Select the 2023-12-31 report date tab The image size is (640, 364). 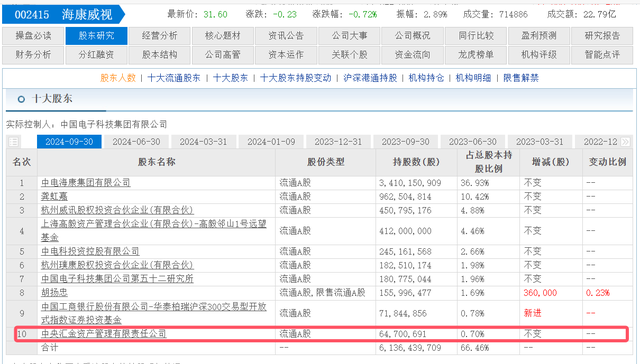point(338,142)
